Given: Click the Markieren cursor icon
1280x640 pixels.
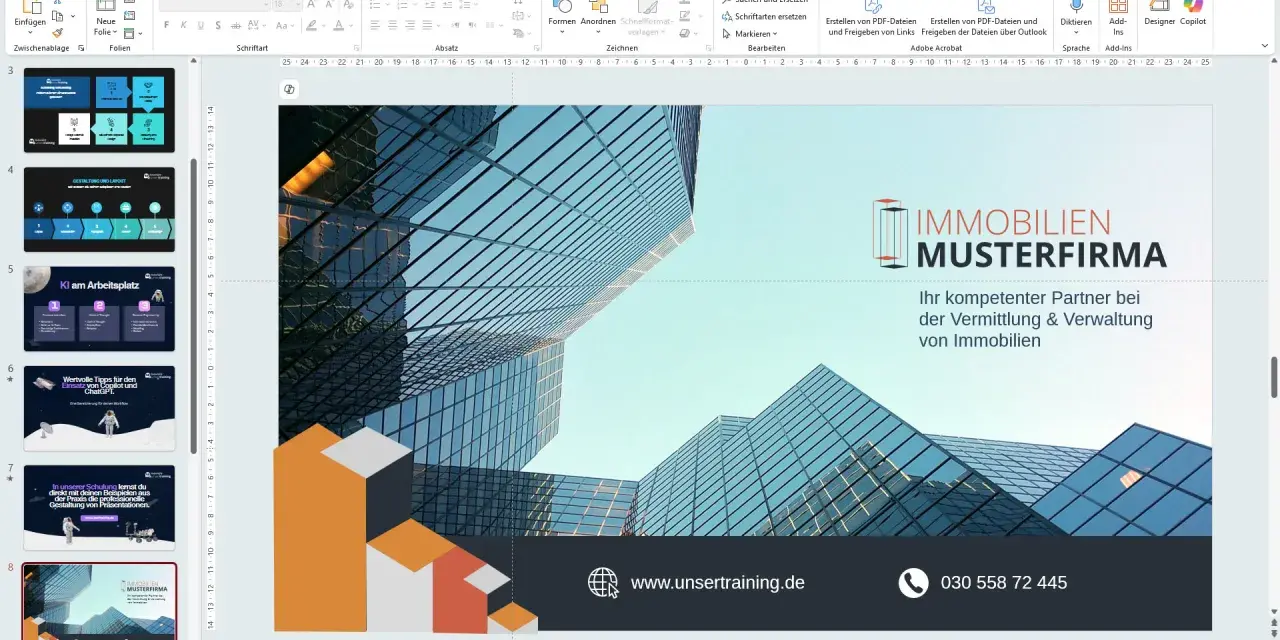Looking at the screenshot, I should tap(726, 33).
